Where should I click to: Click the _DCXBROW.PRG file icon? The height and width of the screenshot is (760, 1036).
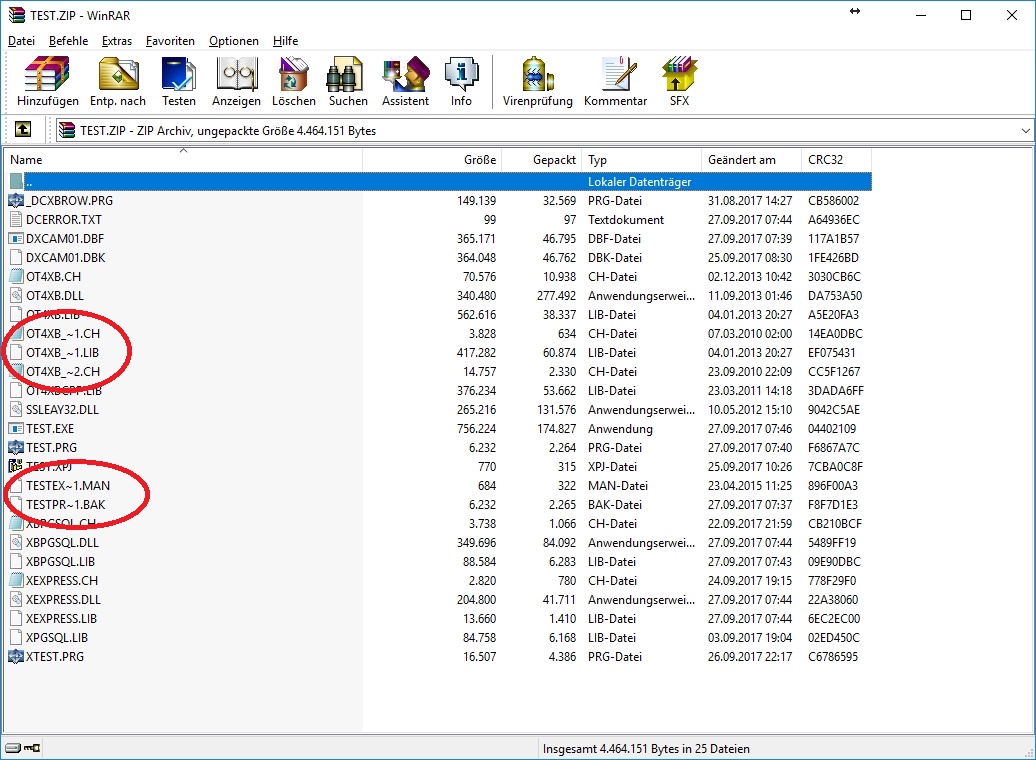(x=16, y=200)
